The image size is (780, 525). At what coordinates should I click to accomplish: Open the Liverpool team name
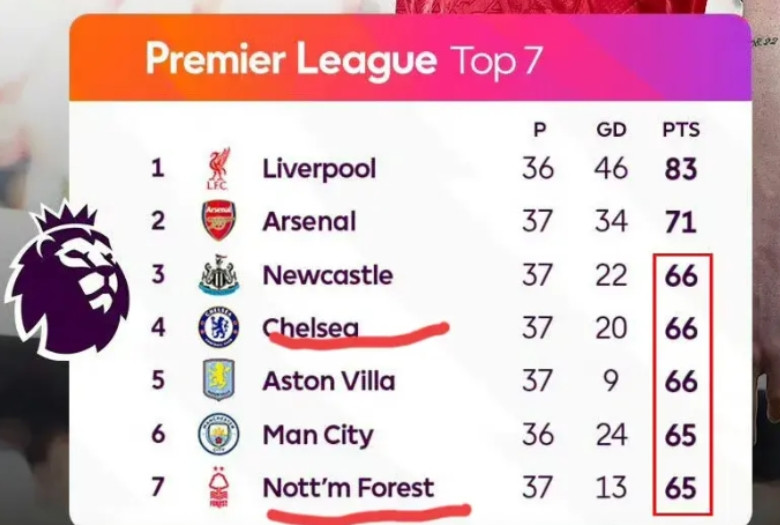[319, 169]
